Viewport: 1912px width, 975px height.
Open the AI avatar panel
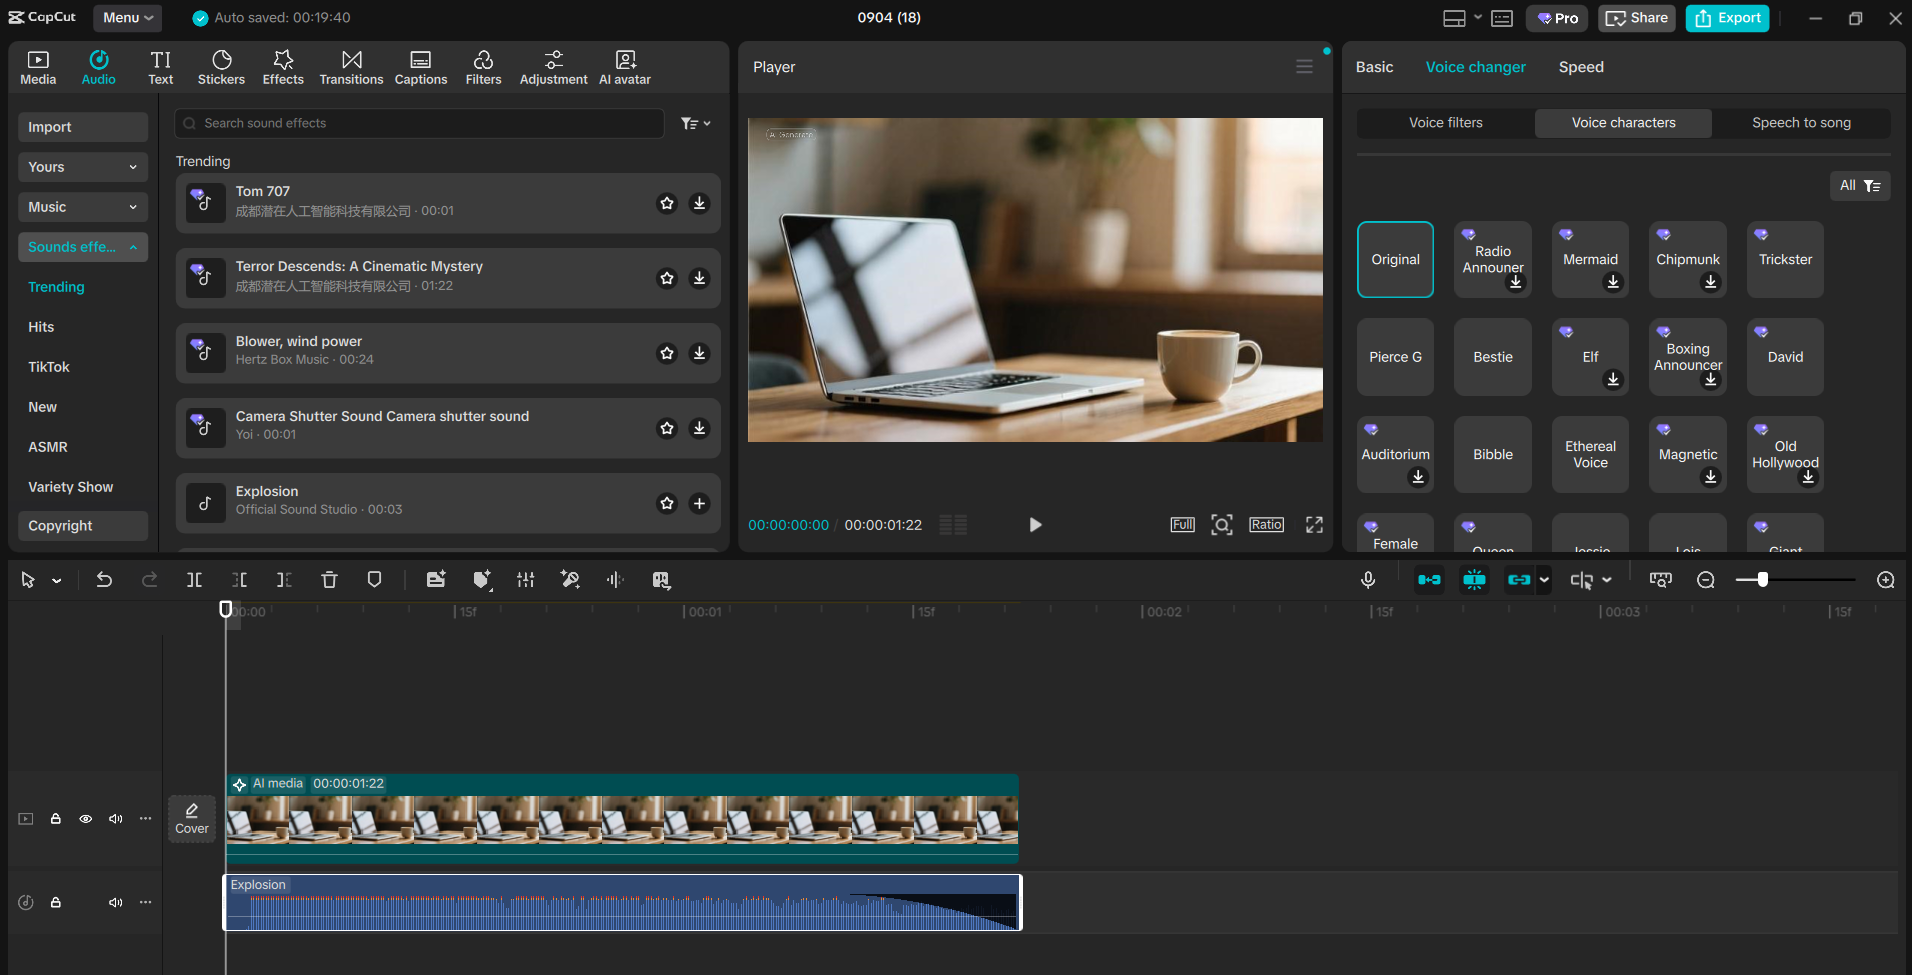(x=624, y=66)
